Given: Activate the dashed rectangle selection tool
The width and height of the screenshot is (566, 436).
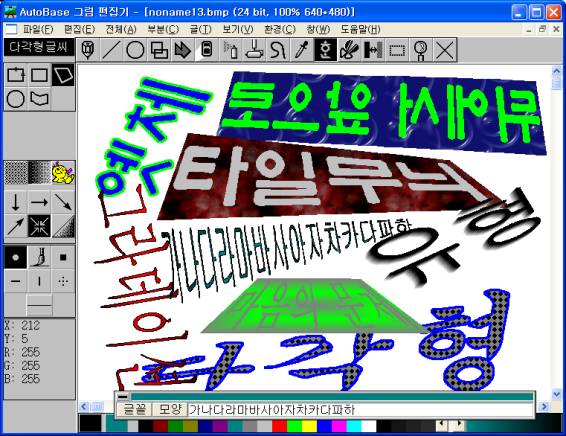Looking at the screenshot, I should pos(397,50).
